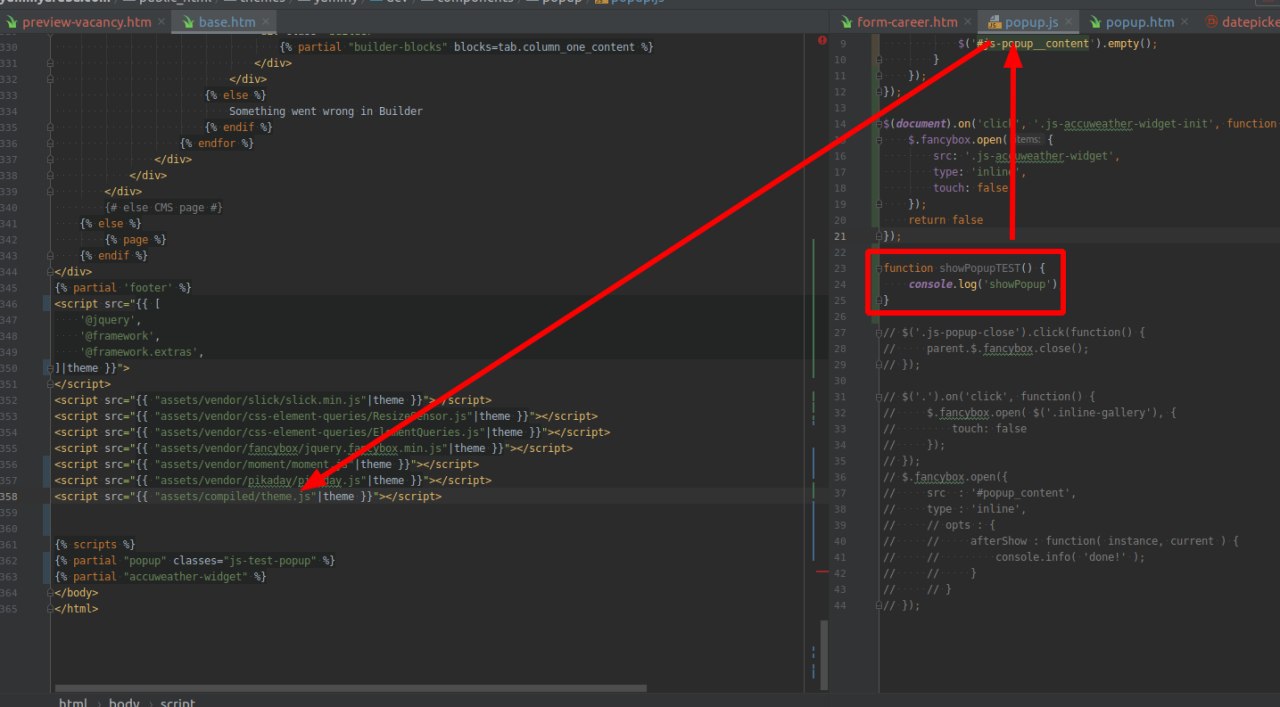Click the '{# else CMS page #}' comment
This screenshot has width=1280, height=707.
tap(164, 207)
